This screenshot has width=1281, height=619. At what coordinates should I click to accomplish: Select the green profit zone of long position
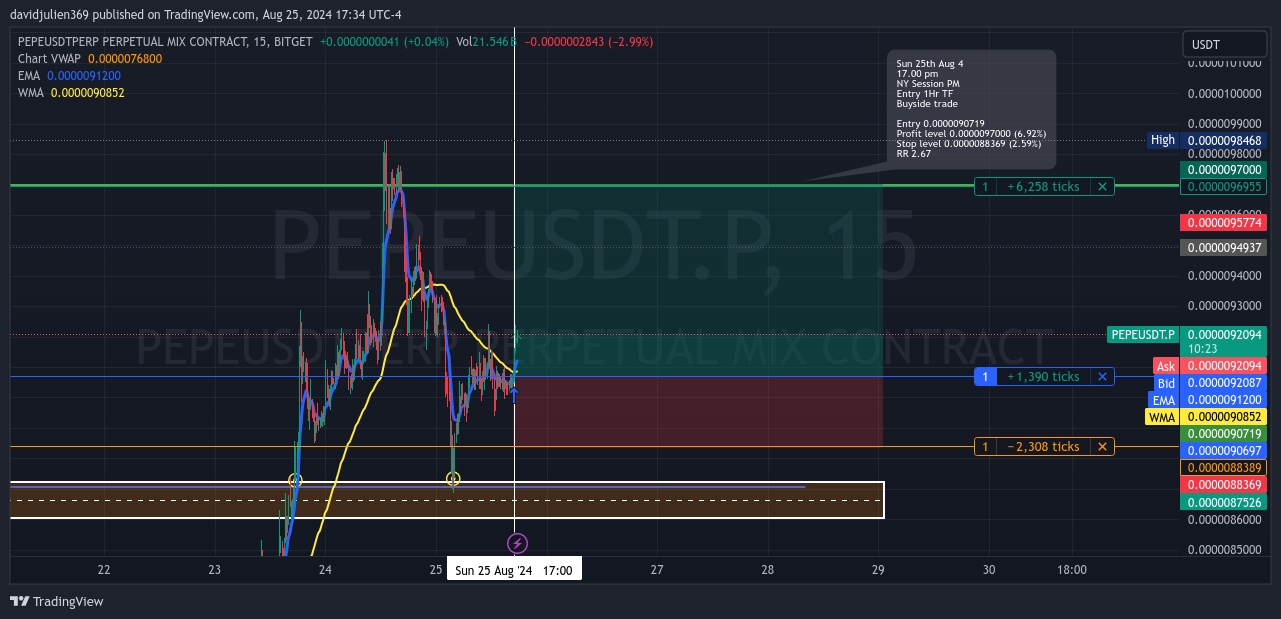698,281
